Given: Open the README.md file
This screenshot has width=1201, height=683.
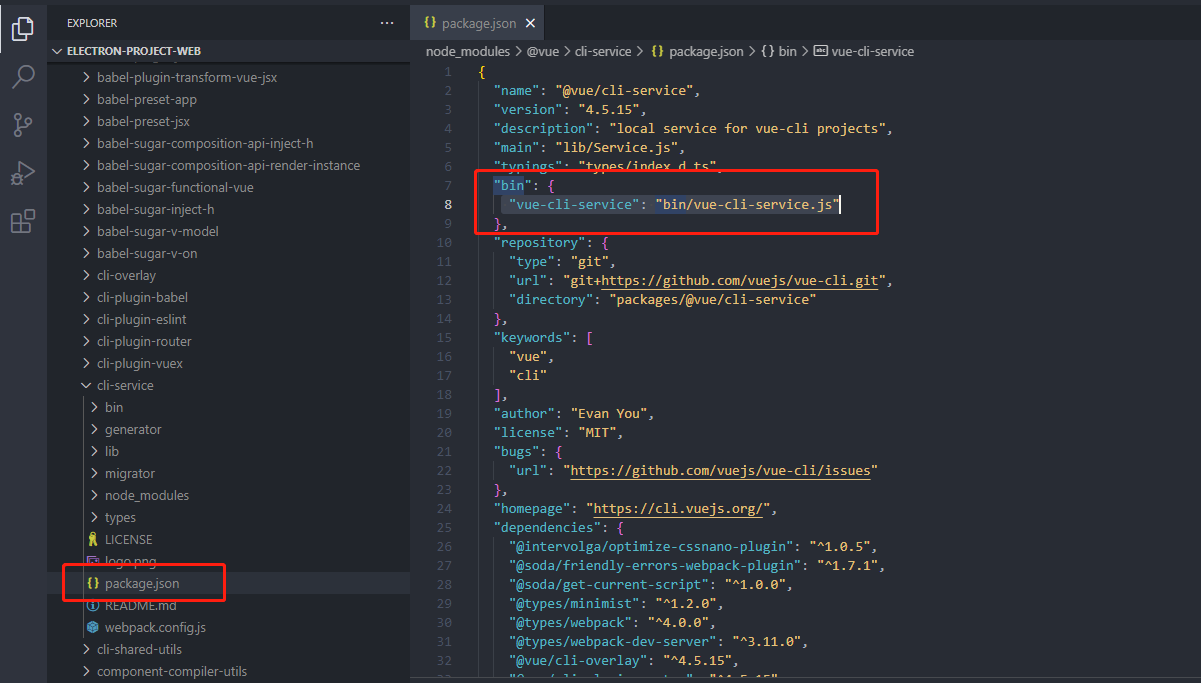Looking at the screenshot, I should (140, 605).
